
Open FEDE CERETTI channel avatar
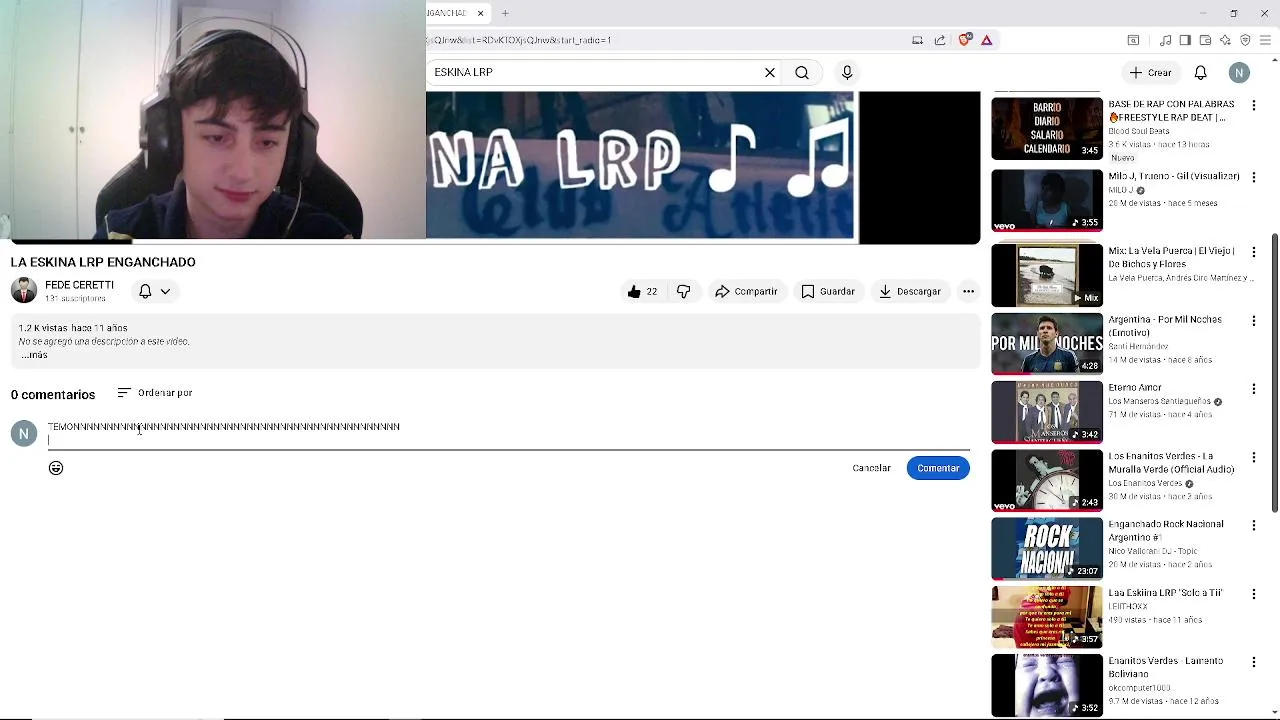pyautogui.click(x=24, y=291)
